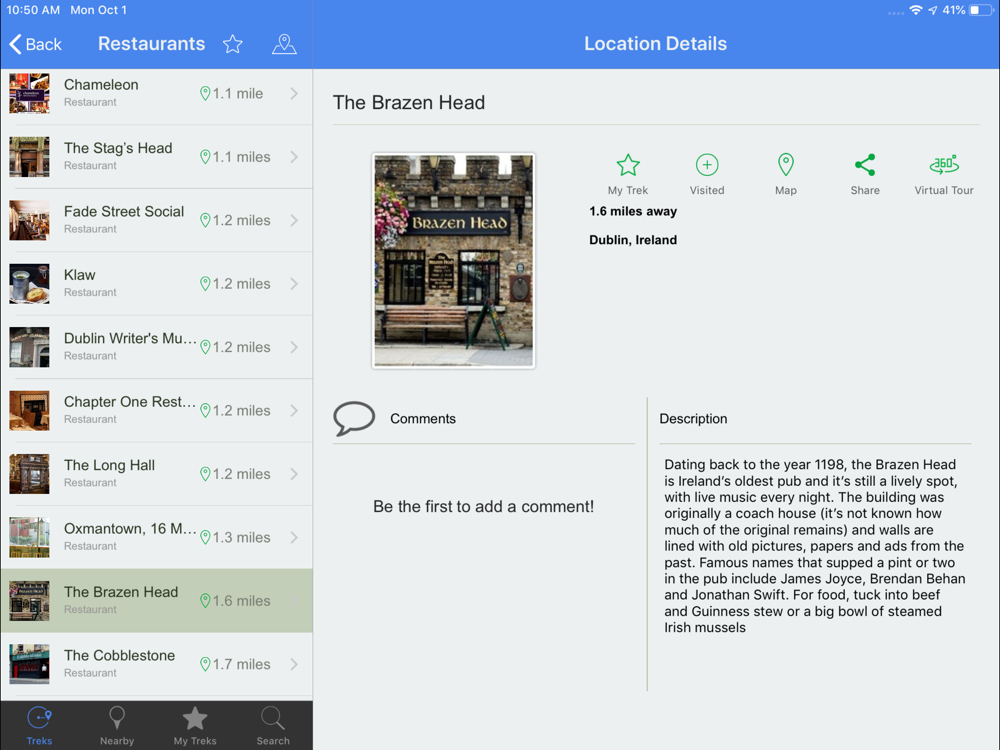Tap pin icon for Brazen Head 1.6 miles

tap(205, 601)
